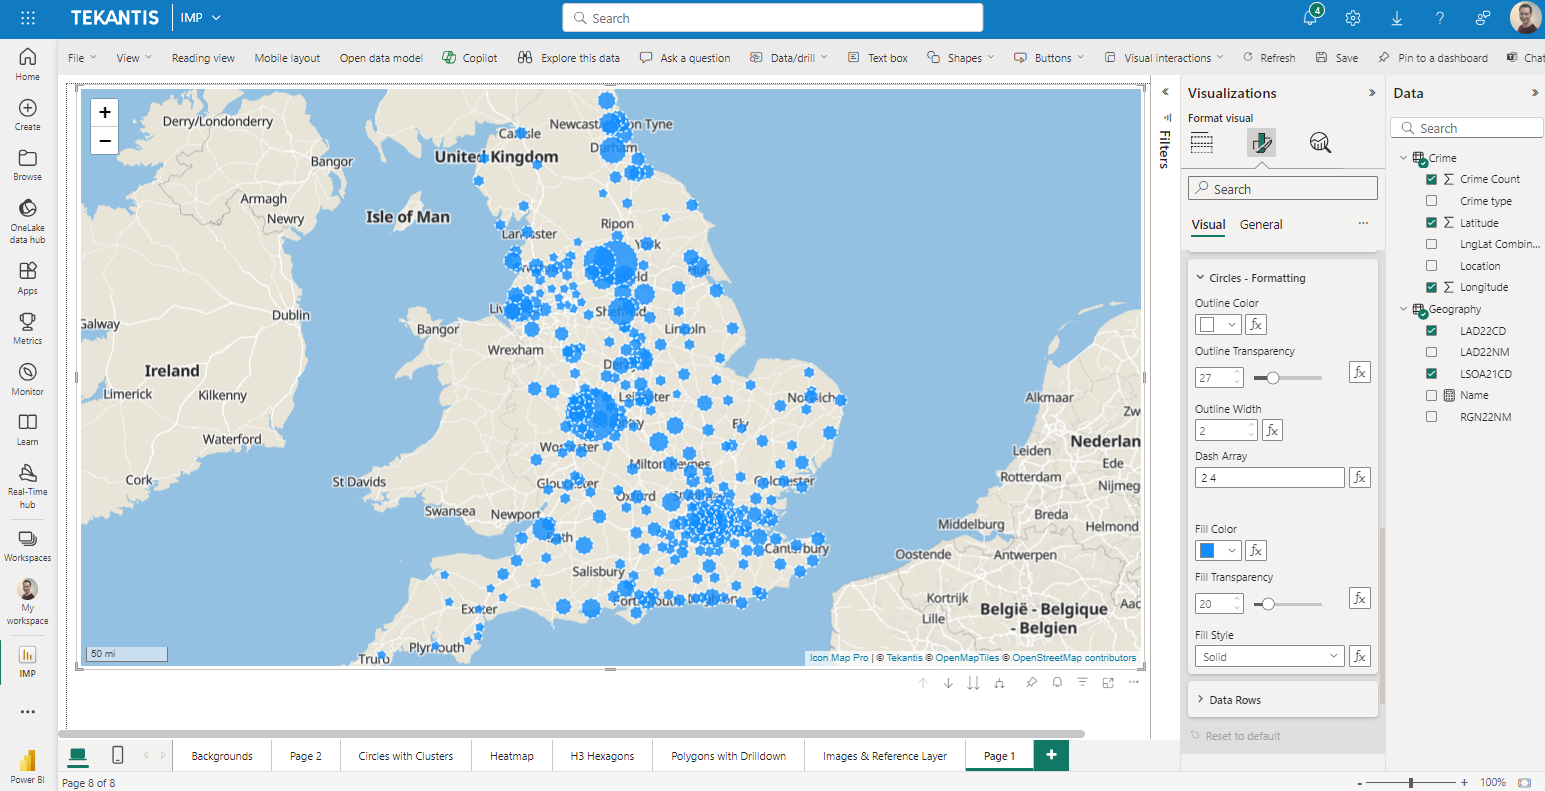Click the Build visual fields icon
The width and height of the screenshot is (1545, 791).
1202,143
